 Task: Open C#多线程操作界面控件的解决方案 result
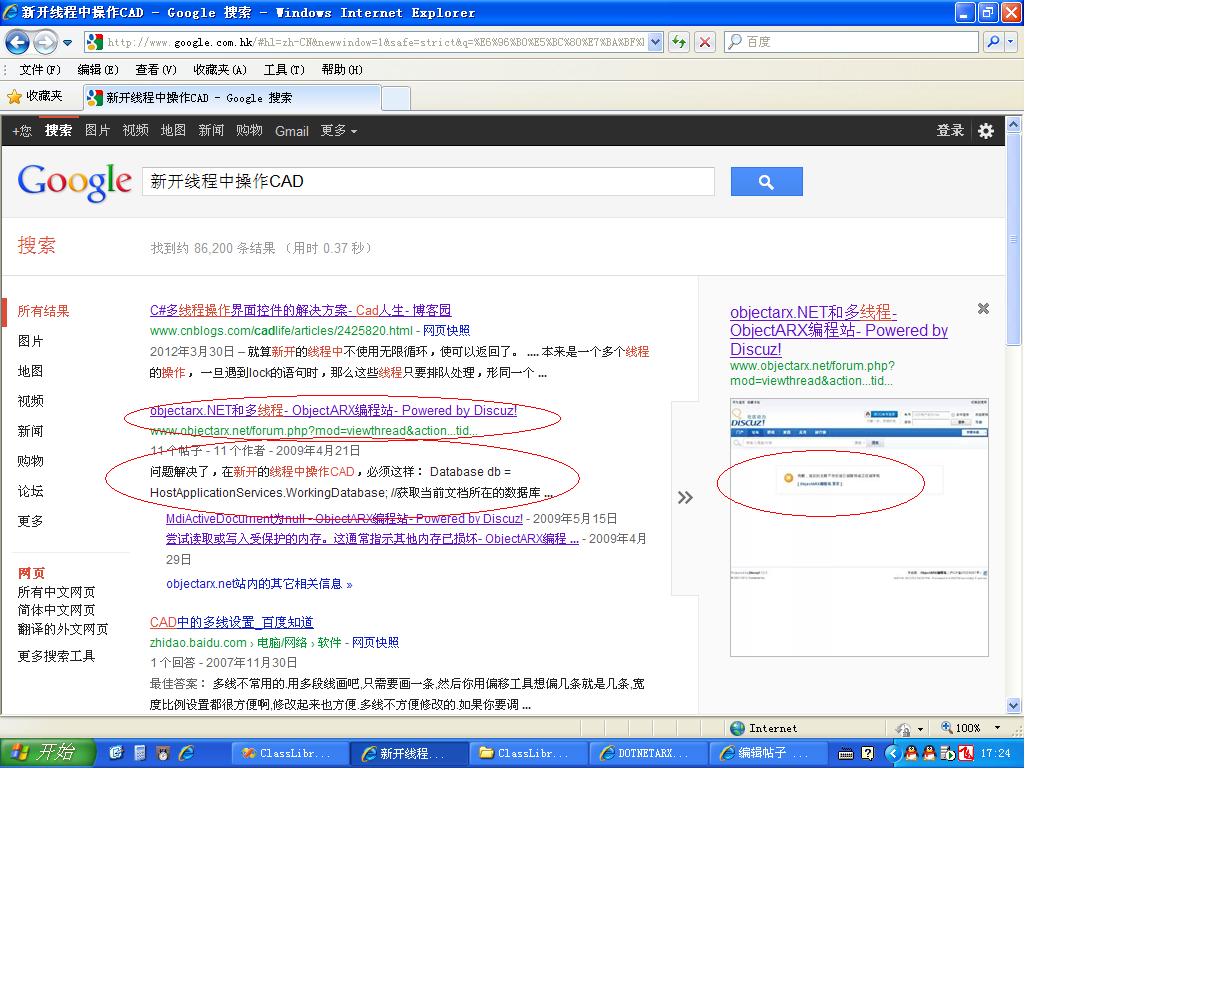(x=300, y=310)
